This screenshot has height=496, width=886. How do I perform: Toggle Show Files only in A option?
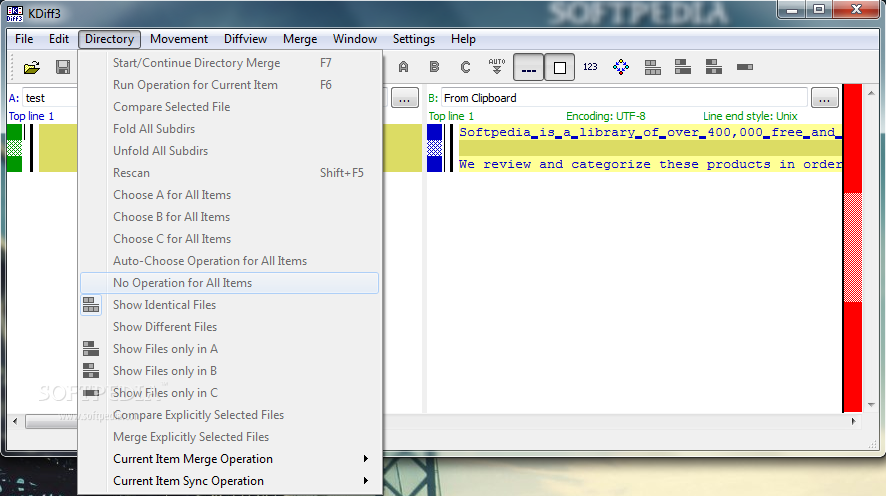coord(229,349)
